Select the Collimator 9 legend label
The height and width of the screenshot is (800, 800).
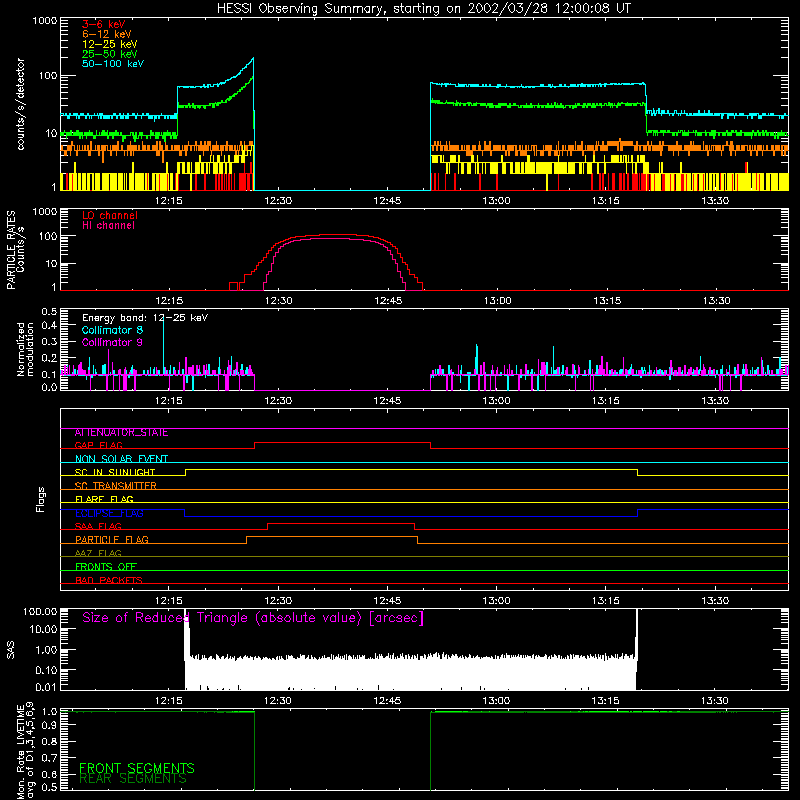(x=112, y=342)
